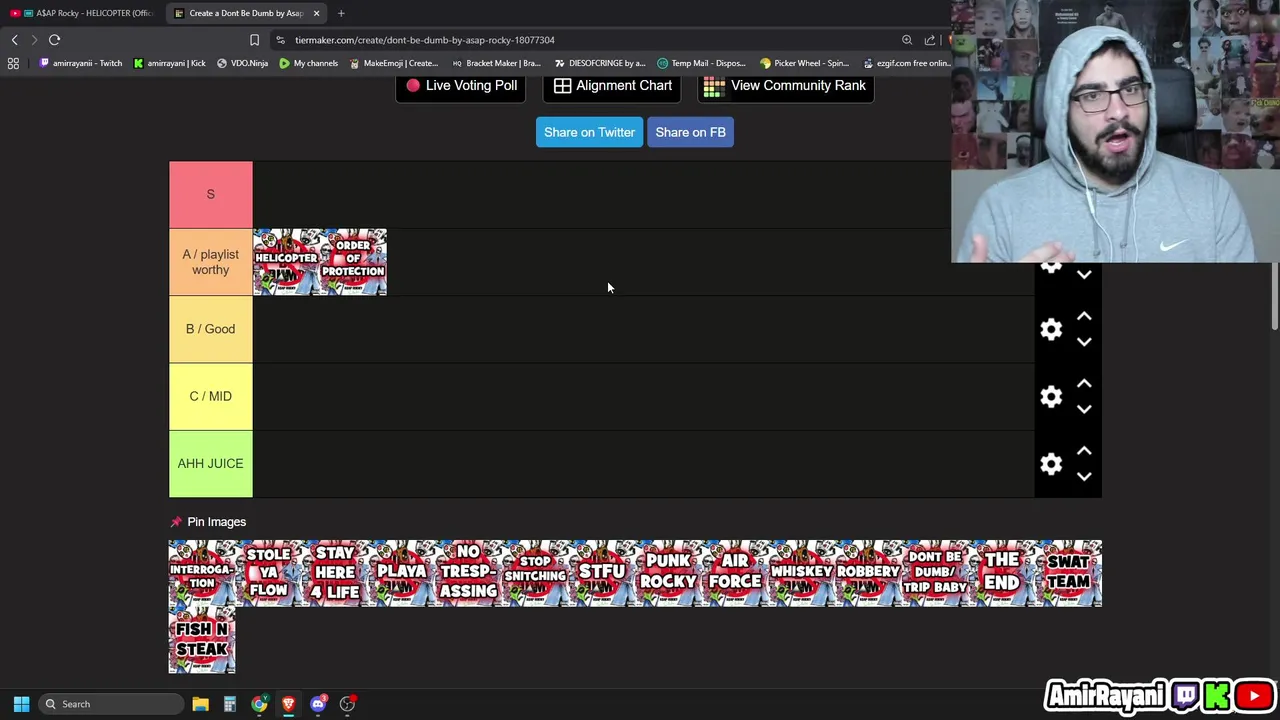Click the taskbar Search box

click(x=110, y=704)
